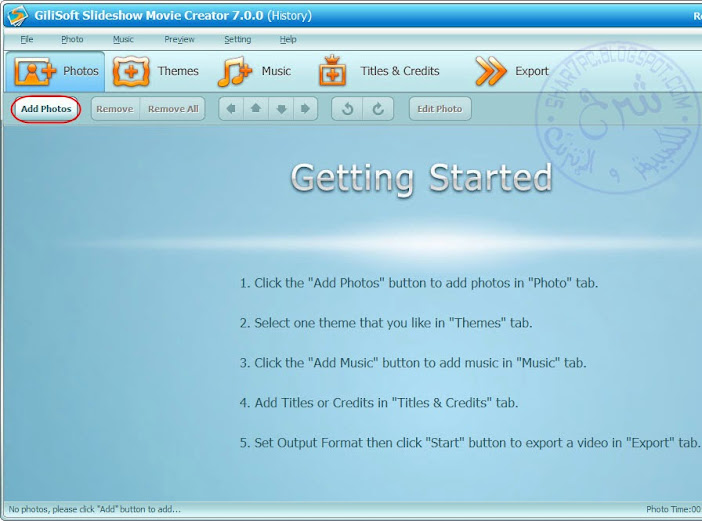Move photo down with arrow icon
The width and height of the screenshot is (702, 521).
point(281,109)
